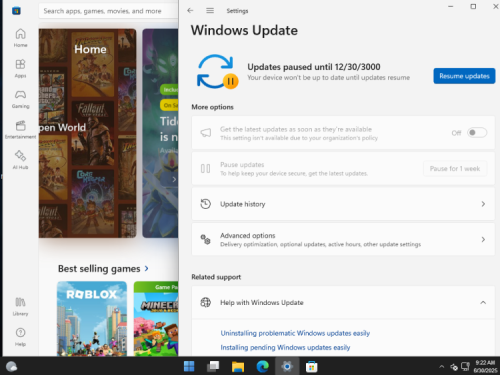Switch to Settings app on taskbar
The height and width of the screenshot is (375, 500).
[287, 367]
